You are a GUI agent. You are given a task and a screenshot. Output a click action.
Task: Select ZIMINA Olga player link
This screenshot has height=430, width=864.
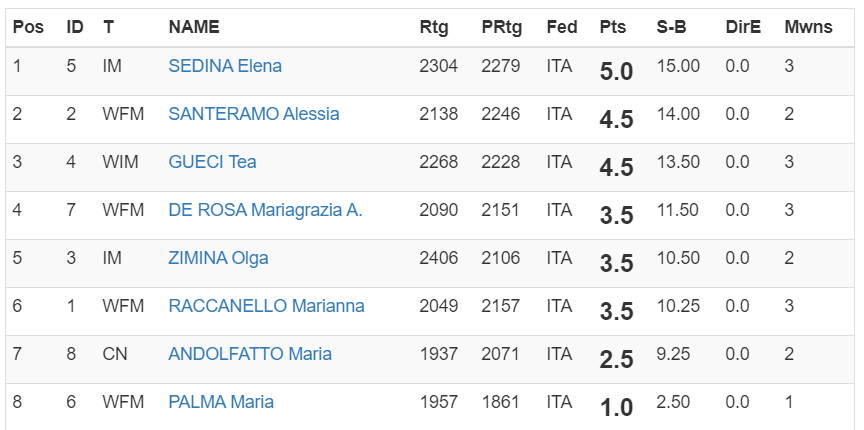coord(218,258)
